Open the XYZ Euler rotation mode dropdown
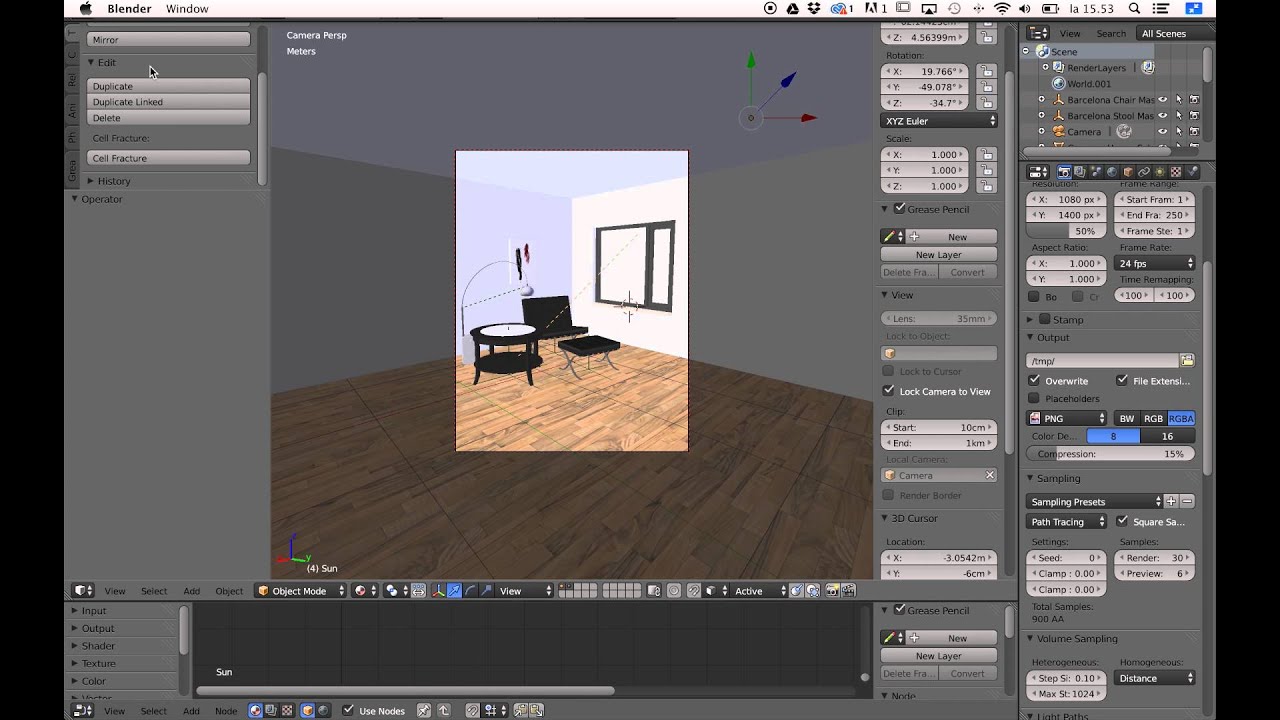Screen dimensions: 1280x720 click(939, 121)
